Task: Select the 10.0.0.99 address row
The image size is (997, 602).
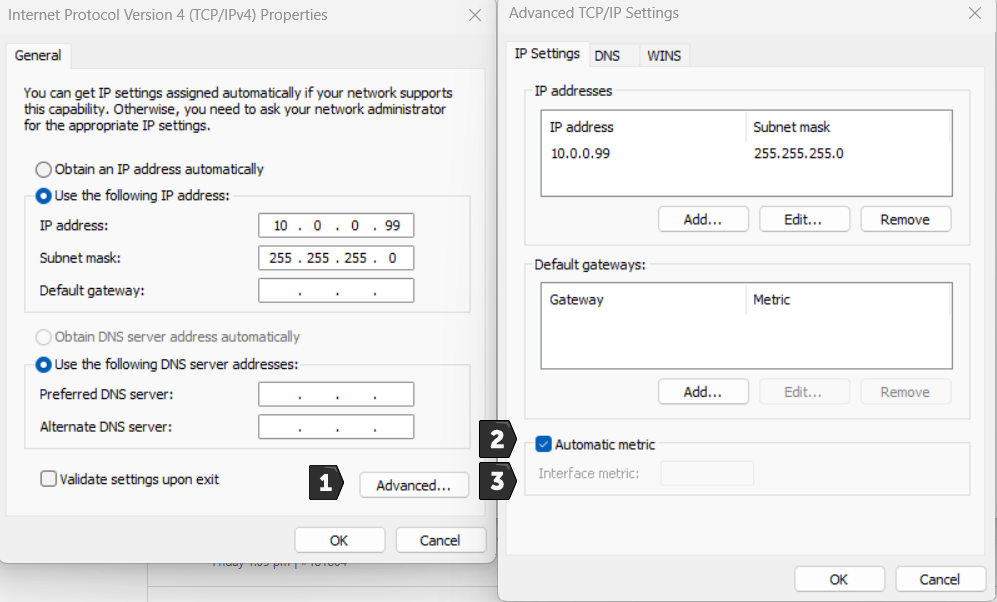Action: (x=746, y=153)
